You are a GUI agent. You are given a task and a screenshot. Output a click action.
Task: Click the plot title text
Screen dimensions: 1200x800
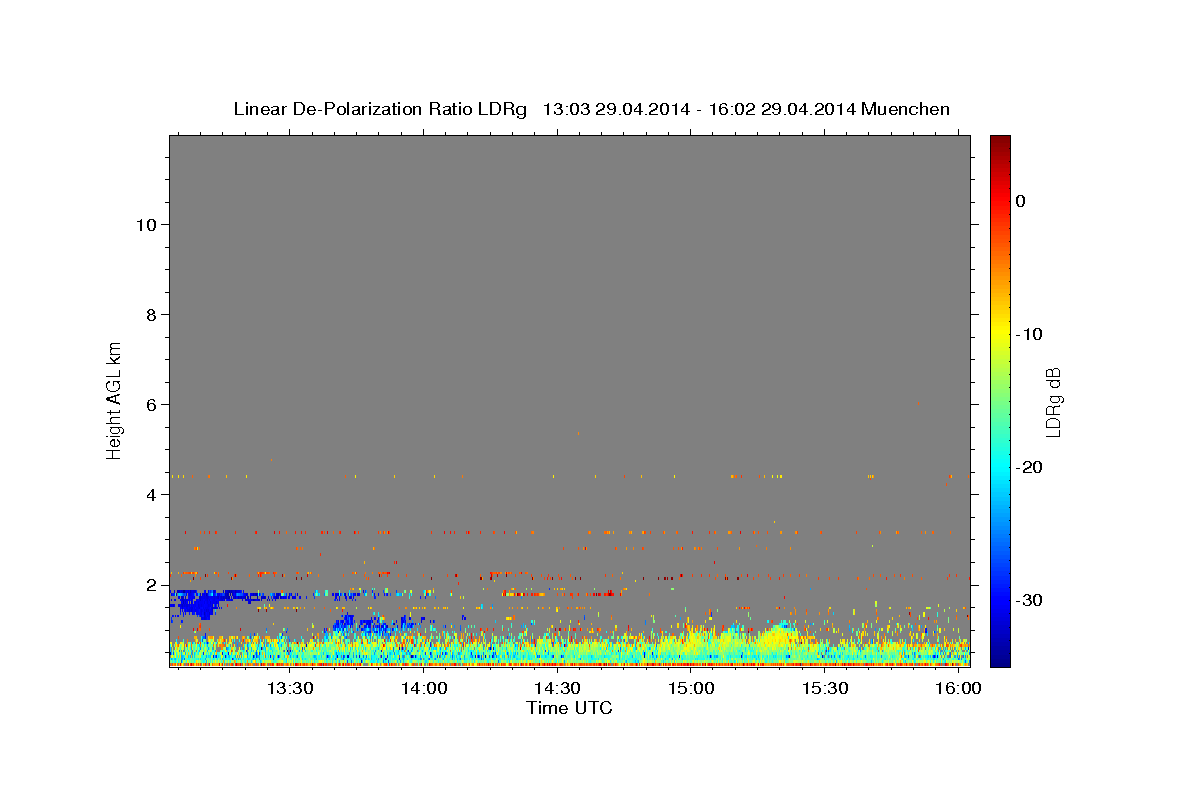pos(591,109)
